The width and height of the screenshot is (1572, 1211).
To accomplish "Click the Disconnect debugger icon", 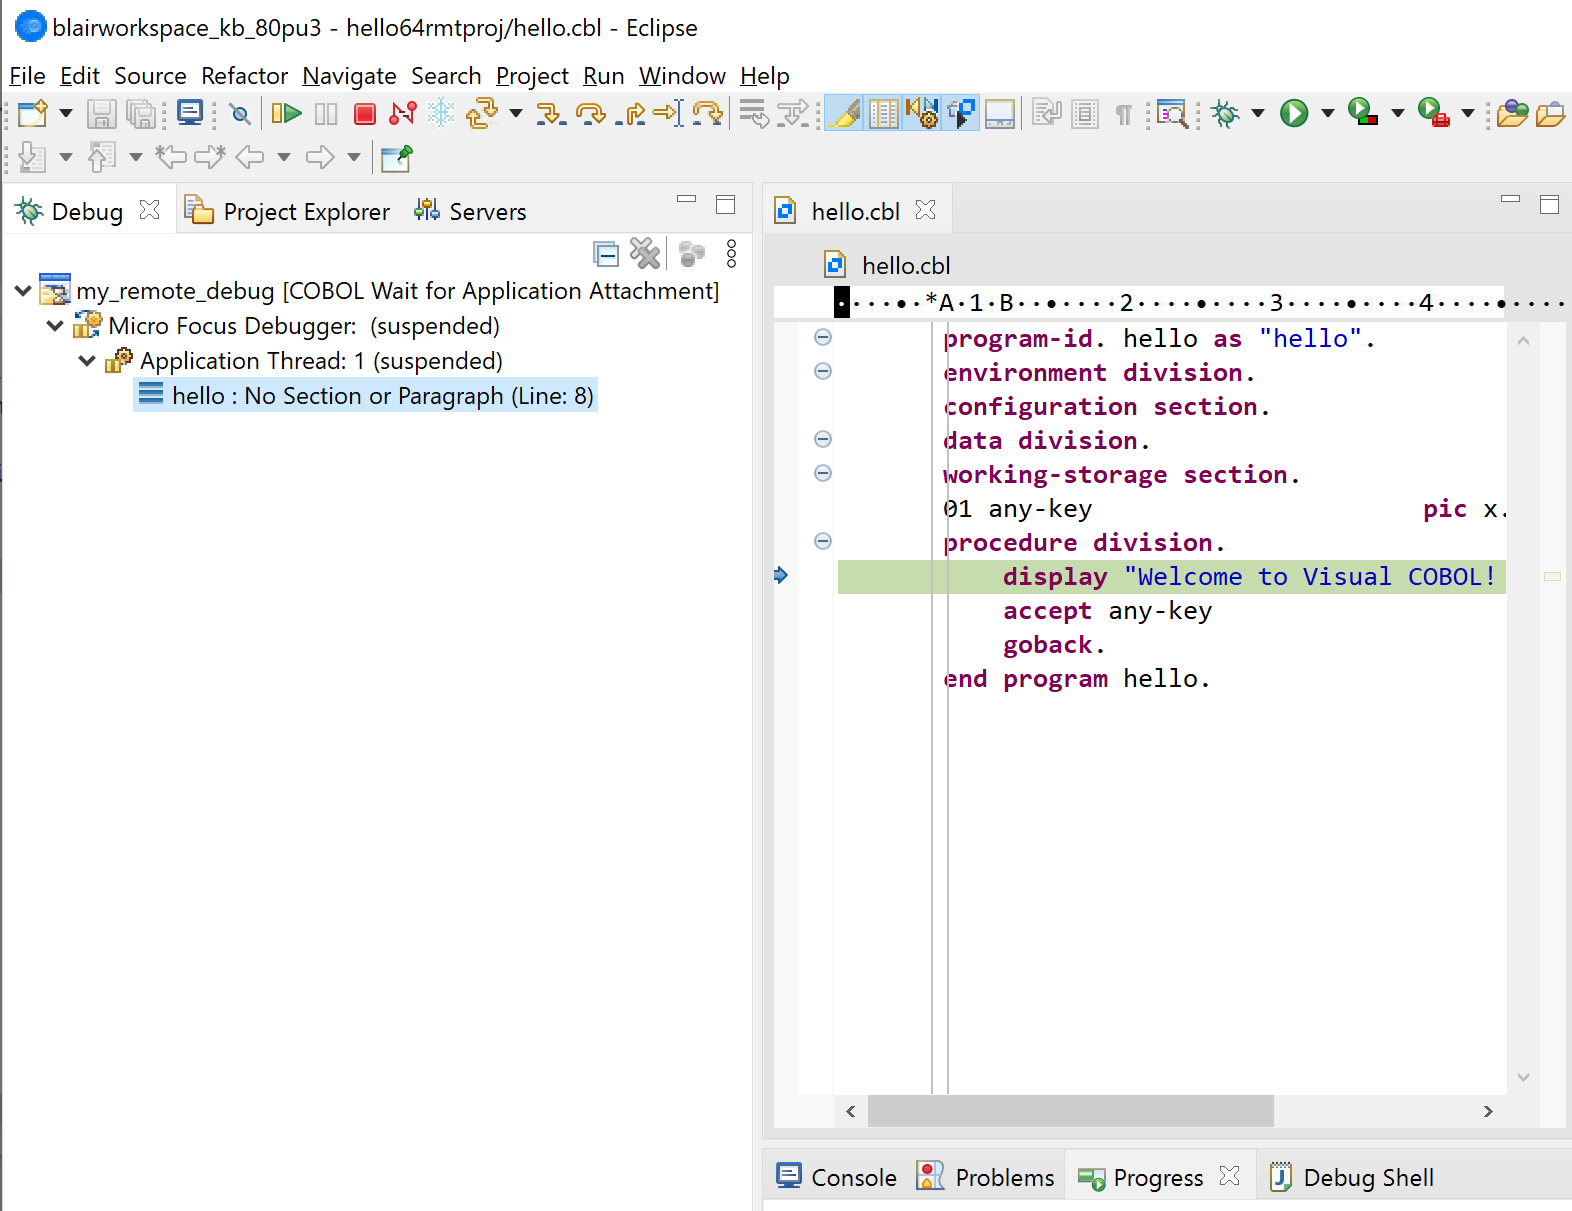I will [403, 114].
